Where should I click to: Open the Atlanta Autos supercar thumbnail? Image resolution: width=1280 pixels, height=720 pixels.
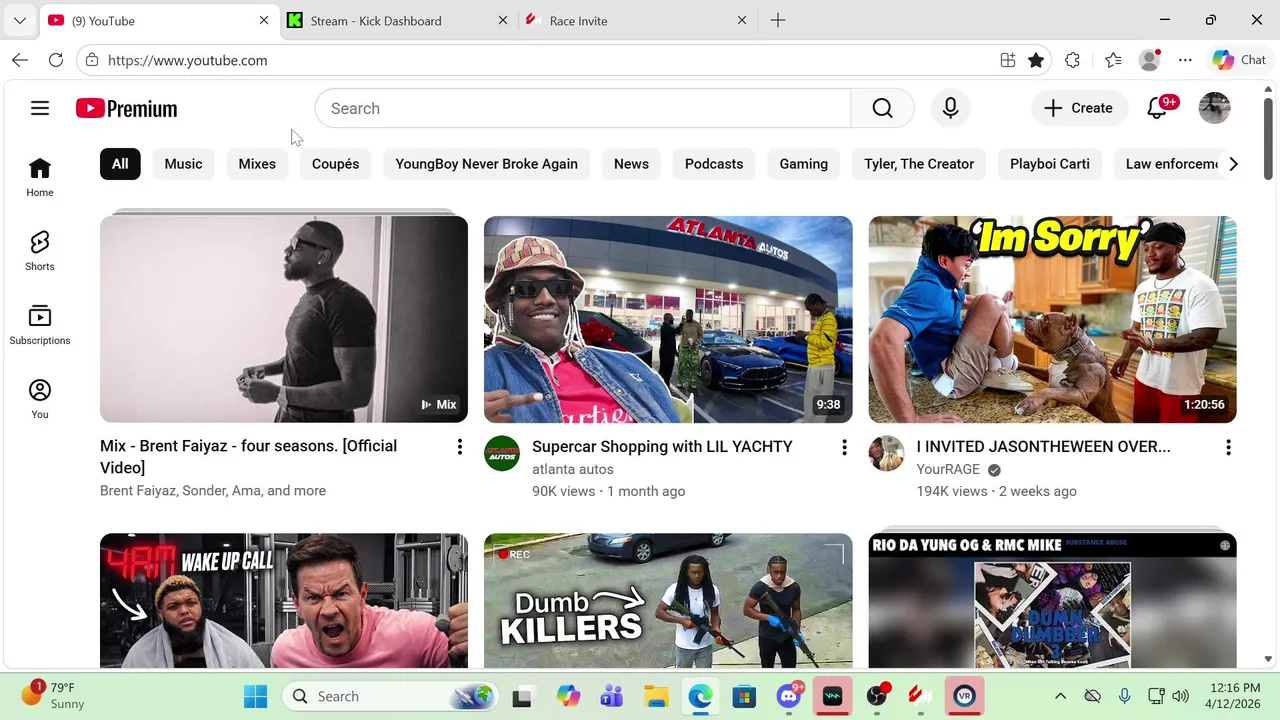(x=668, y=319)
